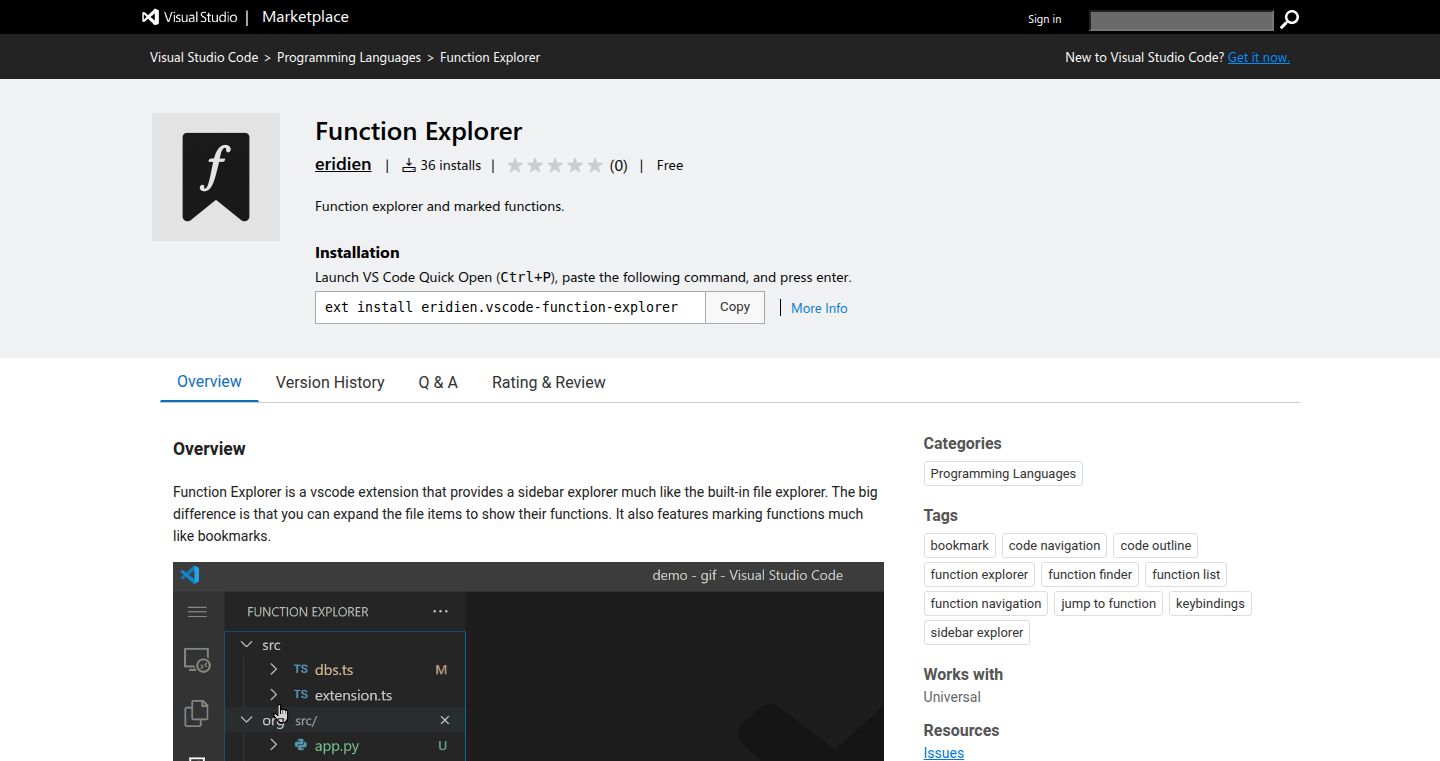
Task: Click the Programming Languages category tag
Action: point(1003,473)
